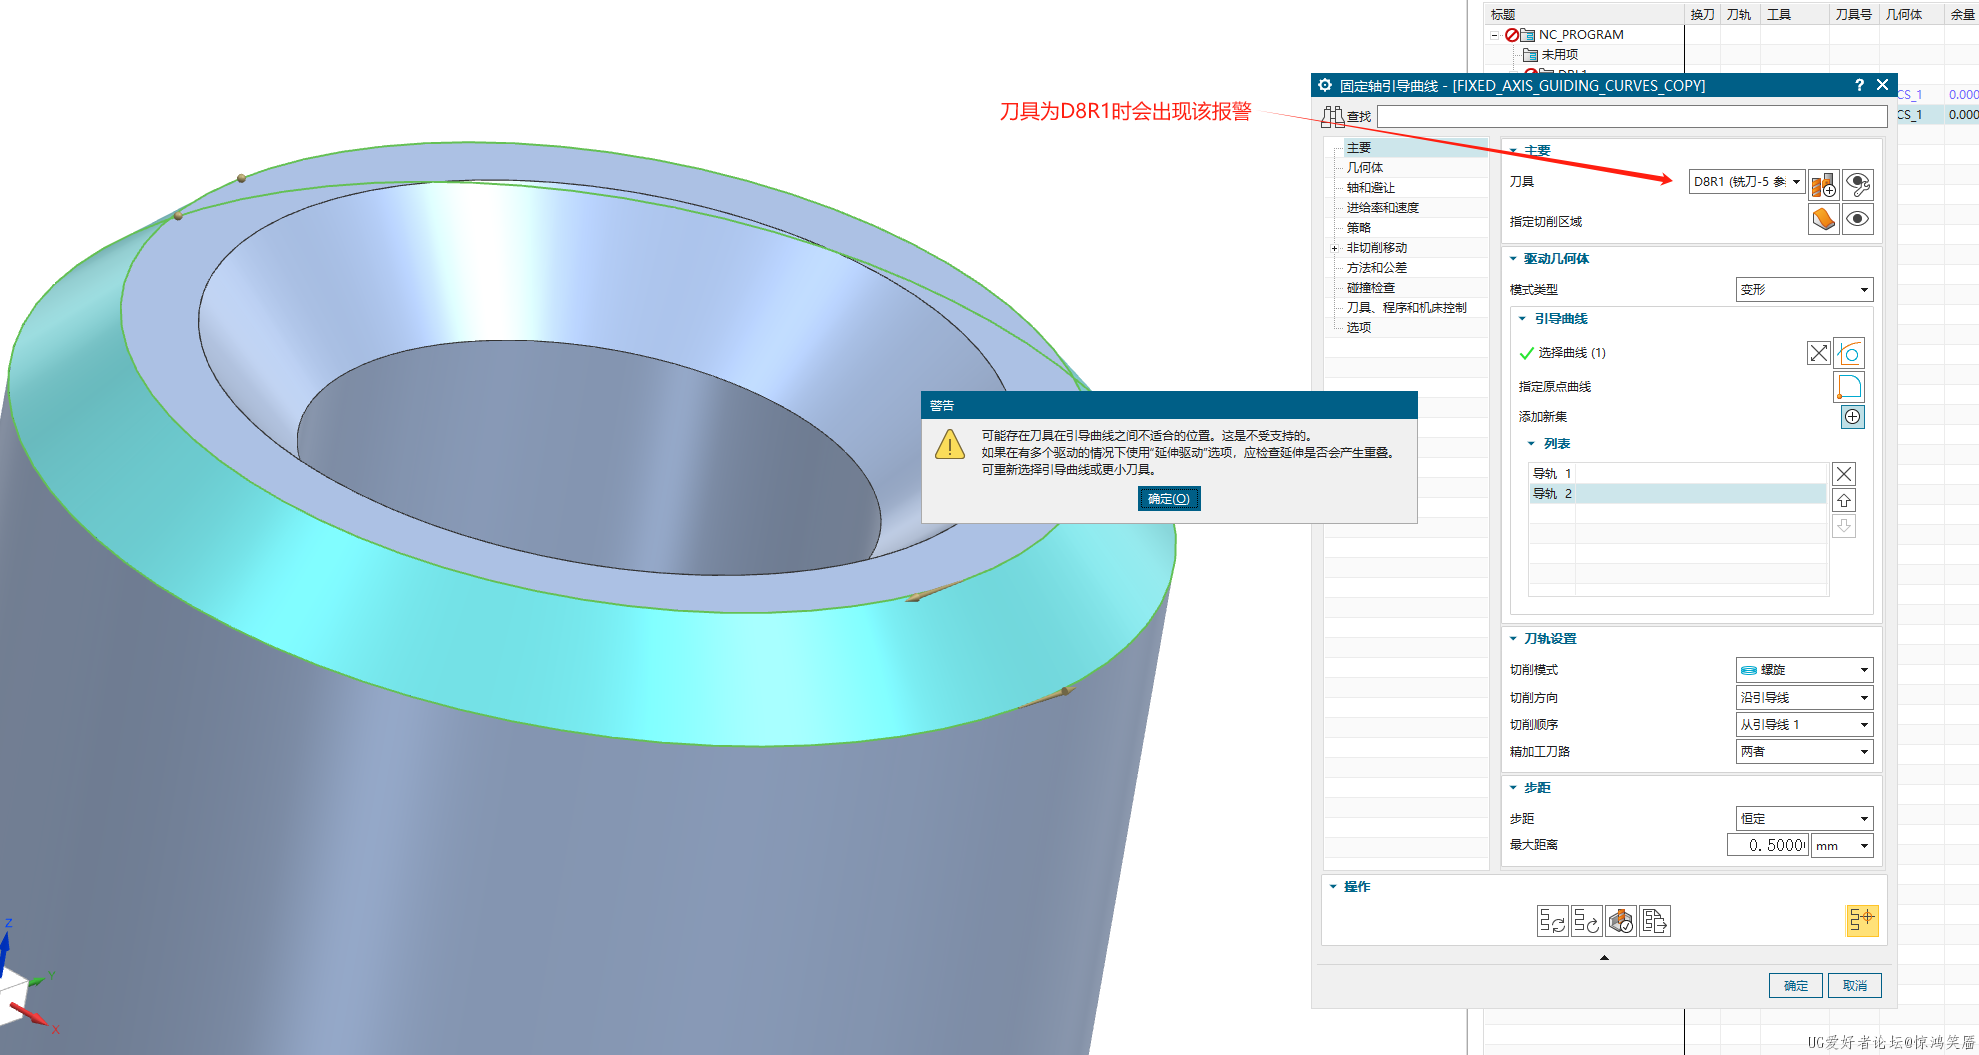
Task: Select the specify cut area geometry icon
Action: point(1824,219)
